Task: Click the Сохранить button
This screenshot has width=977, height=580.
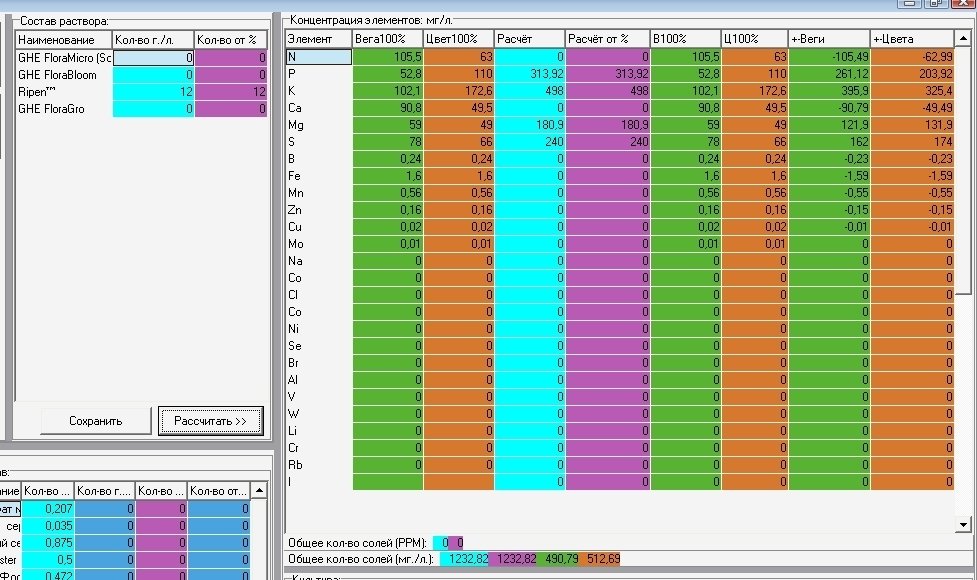Action: tap(95, 421)
